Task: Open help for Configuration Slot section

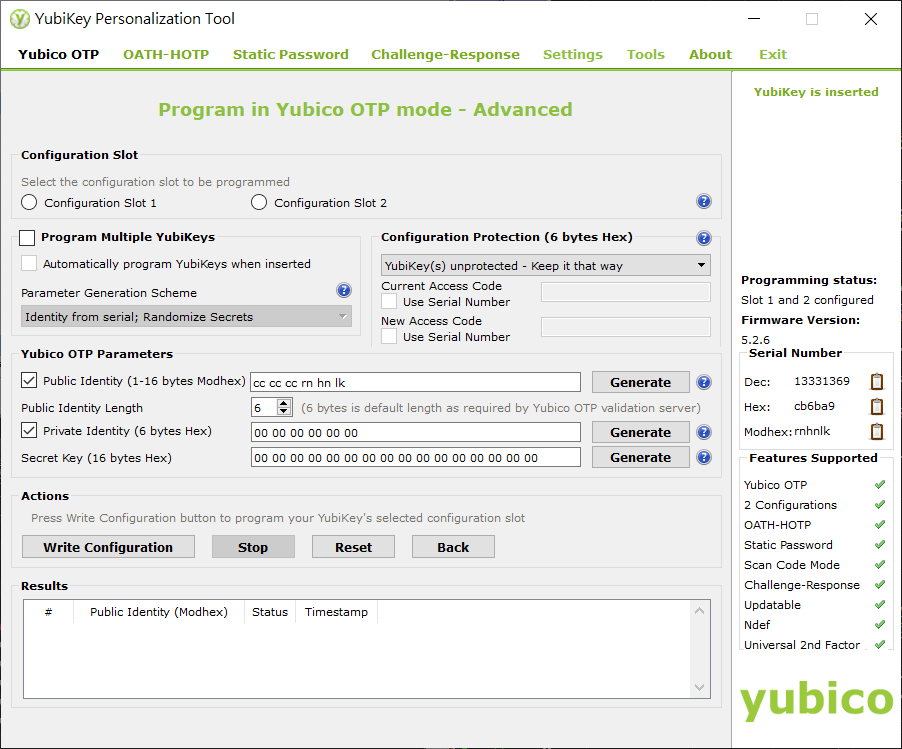Action: pos(704,201)
